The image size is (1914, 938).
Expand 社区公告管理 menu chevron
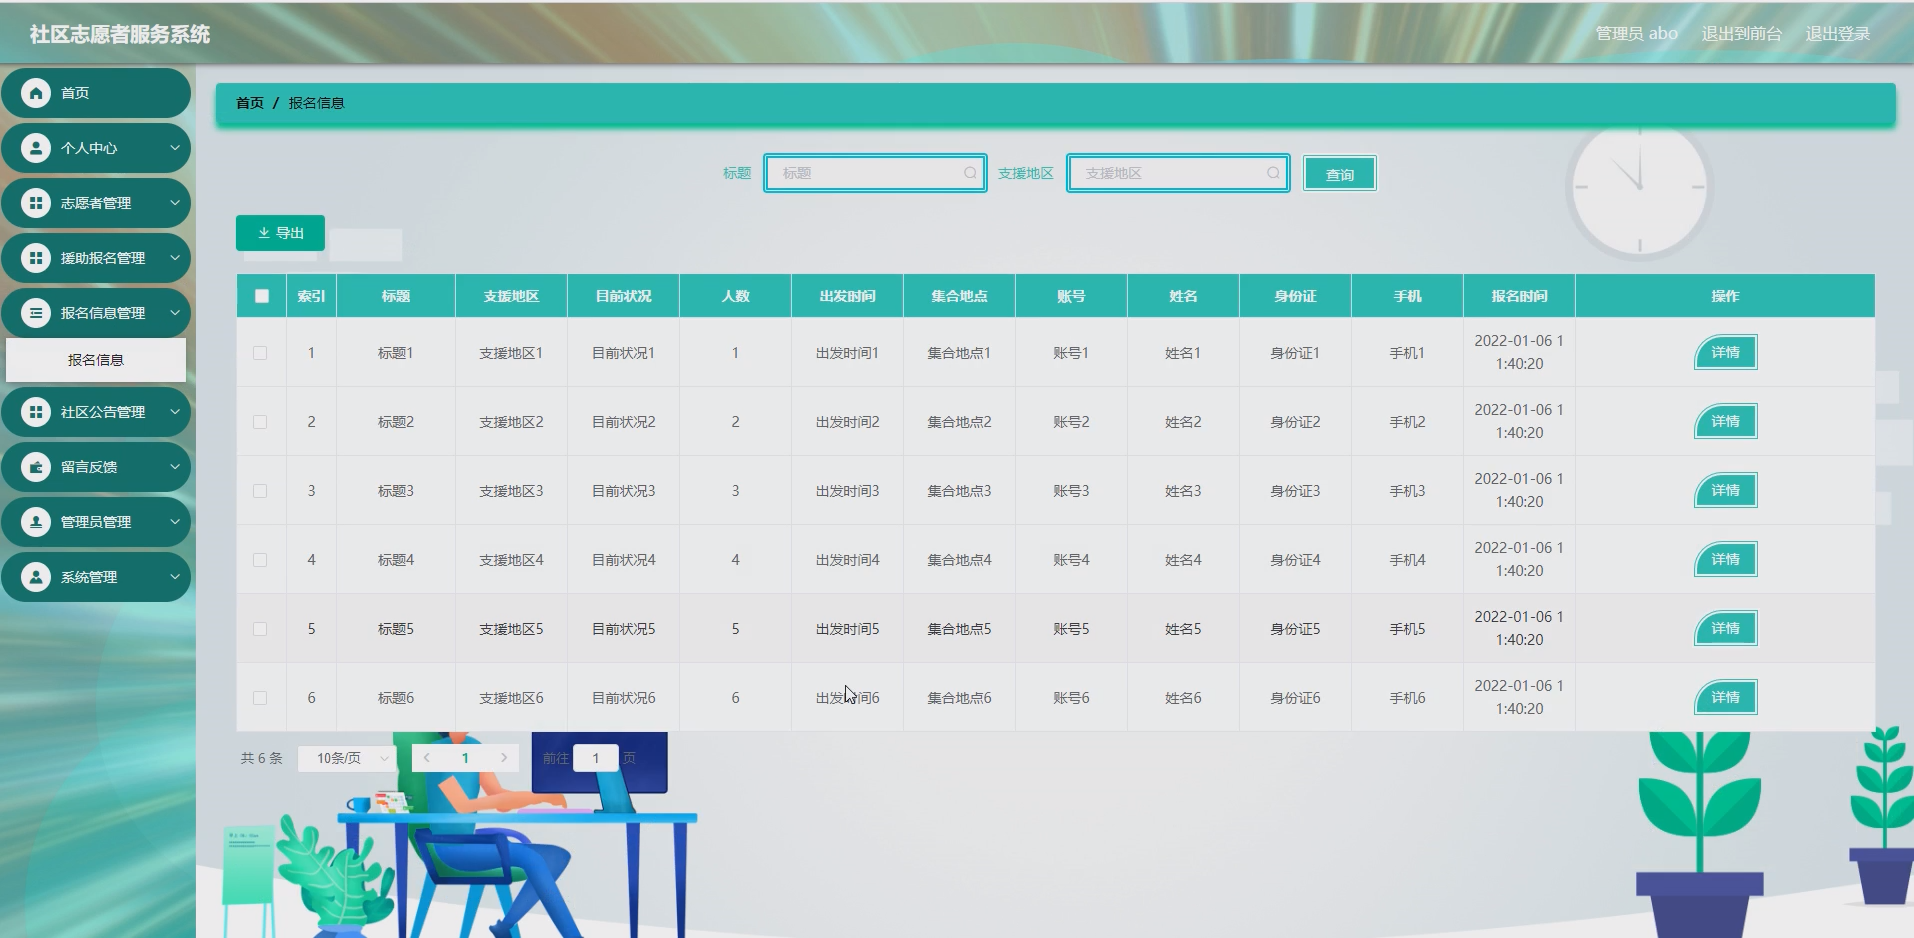tap(175, 412)
